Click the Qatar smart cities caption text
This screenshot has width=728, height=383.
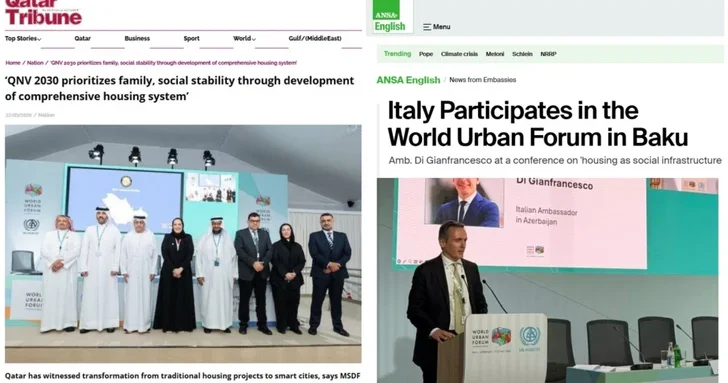point(182,376)
